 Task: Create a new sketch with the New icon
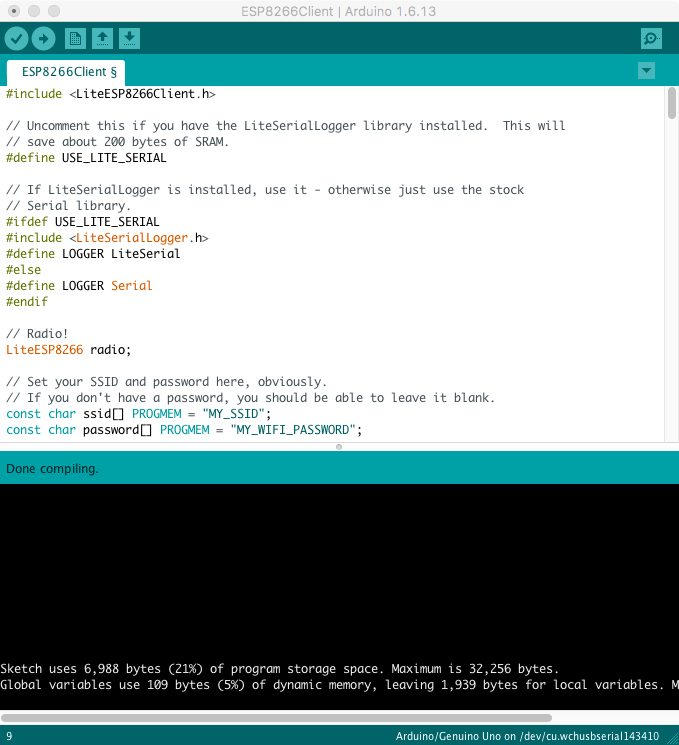click(75, 38)
